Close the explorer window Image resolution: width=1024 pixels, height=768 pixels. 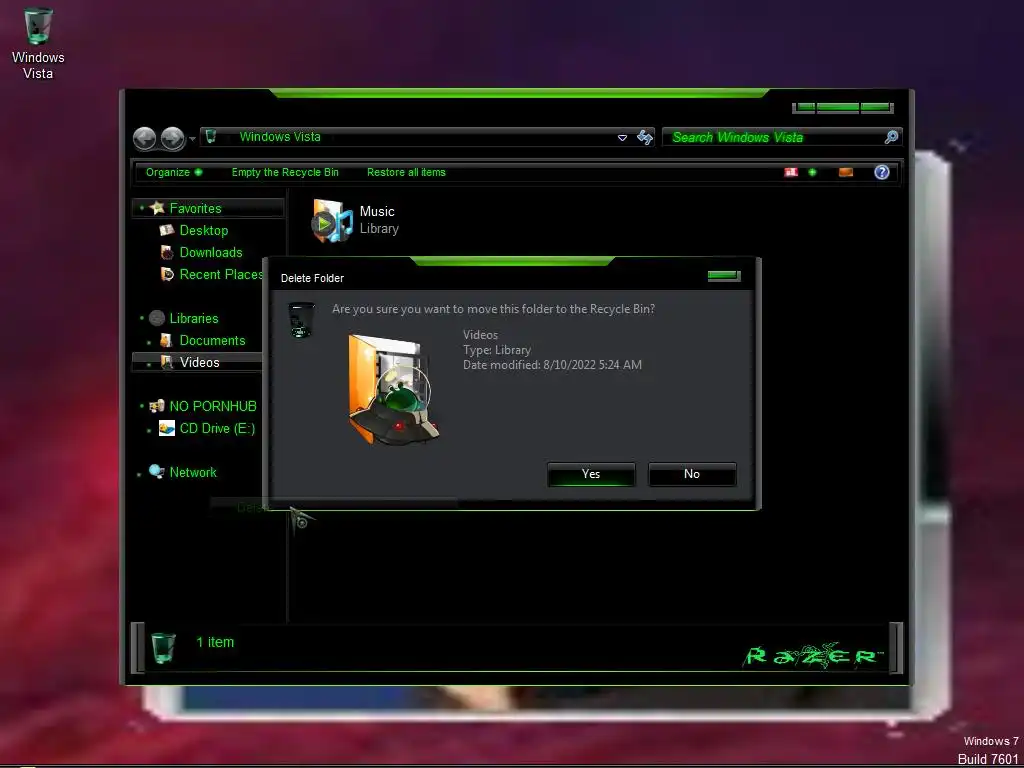point(876,108)
